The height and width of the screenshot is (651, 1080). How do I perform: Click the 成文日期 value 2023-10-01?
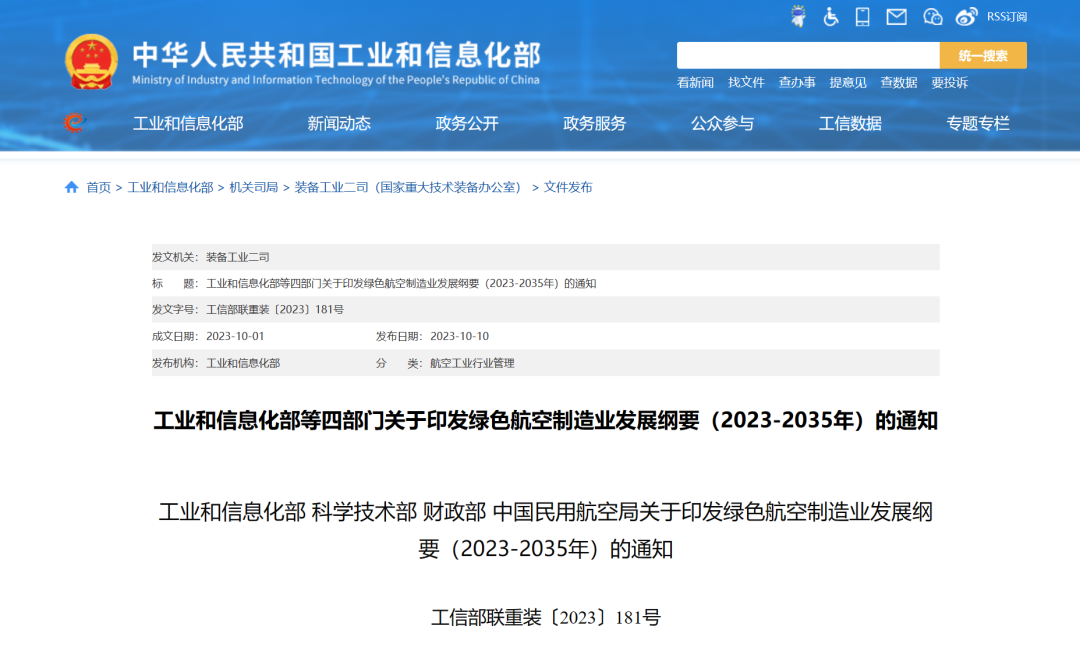tap(235, 336)
